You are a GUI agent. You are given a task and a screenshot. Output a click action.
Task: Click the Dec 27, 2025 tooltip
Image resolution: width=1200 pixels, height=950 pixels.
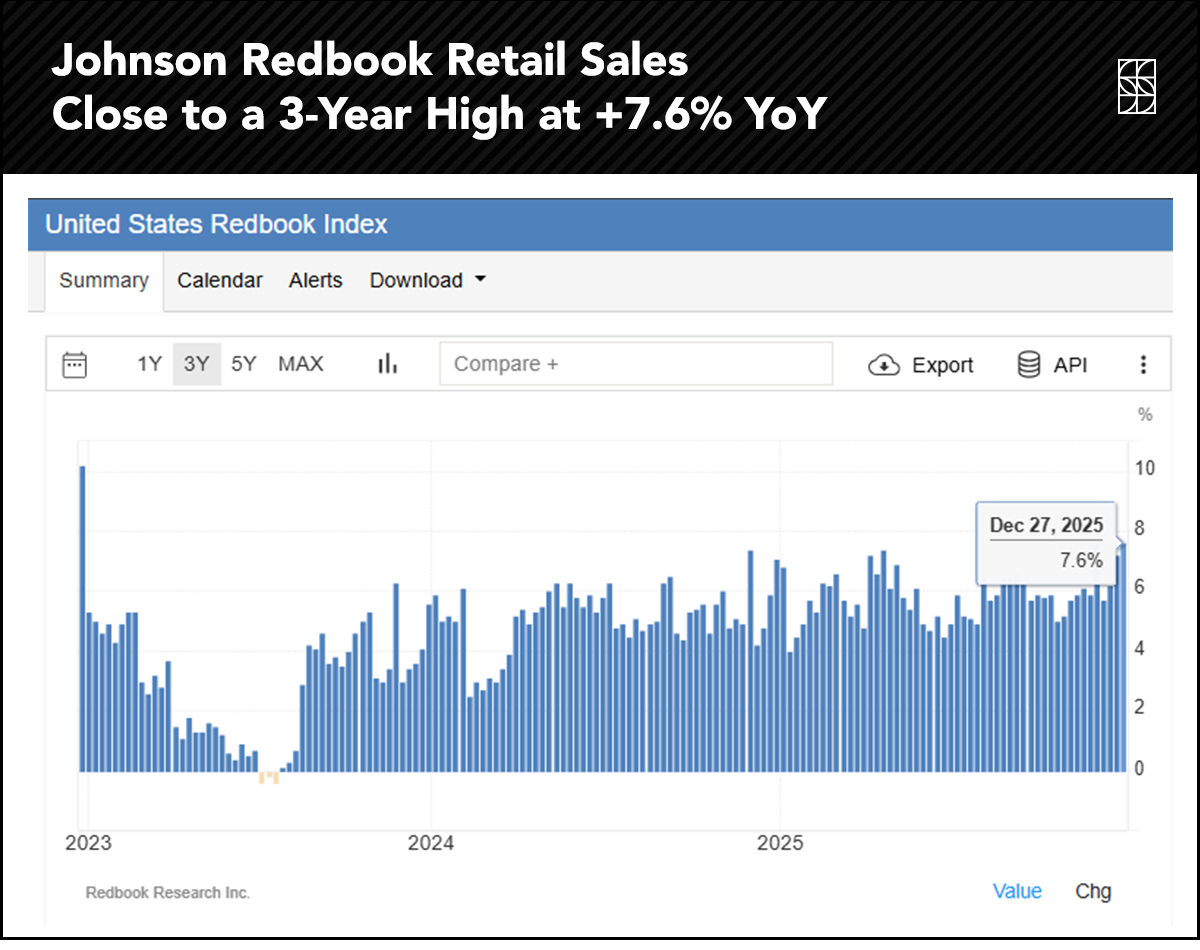1046,543
